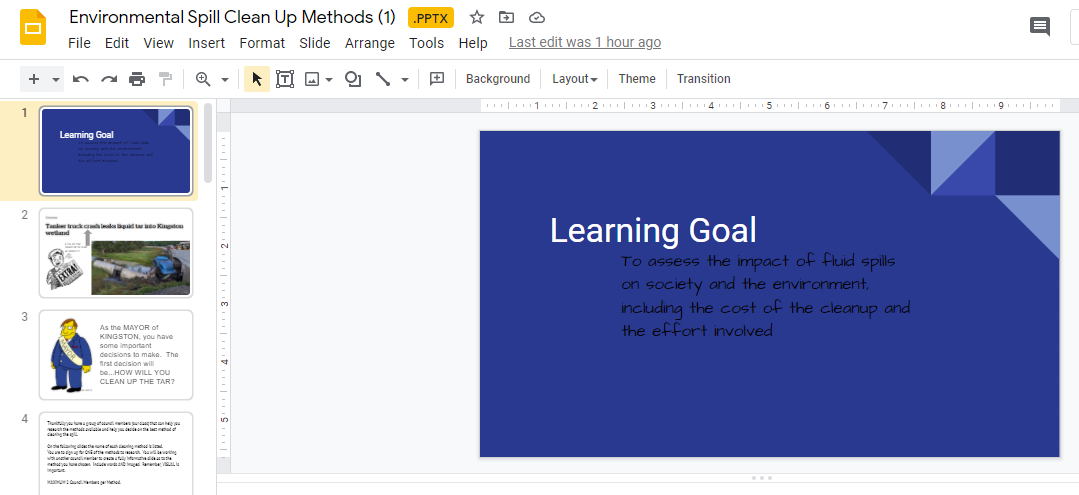
Task: Star this presentation
Action: (x=476, y=18)
